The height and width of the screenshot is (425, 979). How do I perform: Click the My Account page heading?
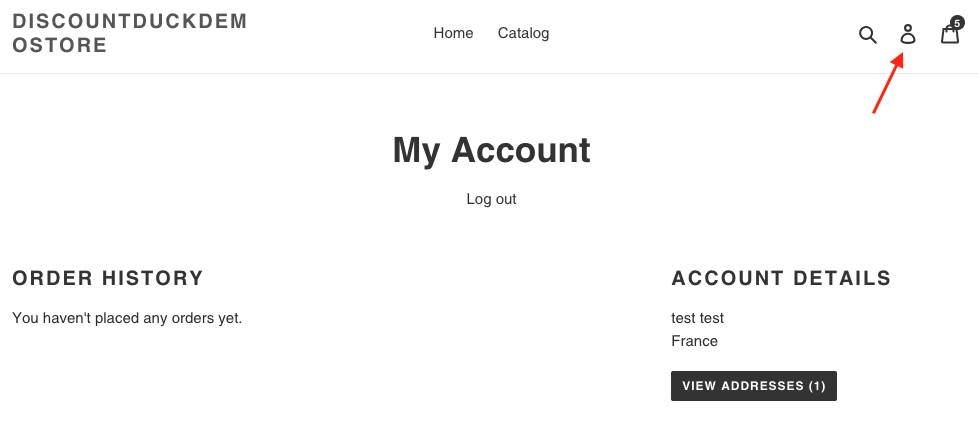tap(491, 150)
